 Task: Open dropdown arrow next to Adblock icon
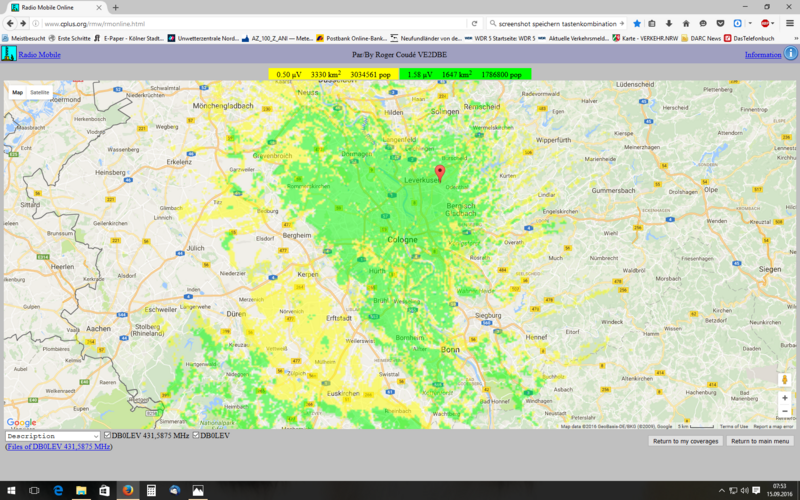click(x=772, y=23)
